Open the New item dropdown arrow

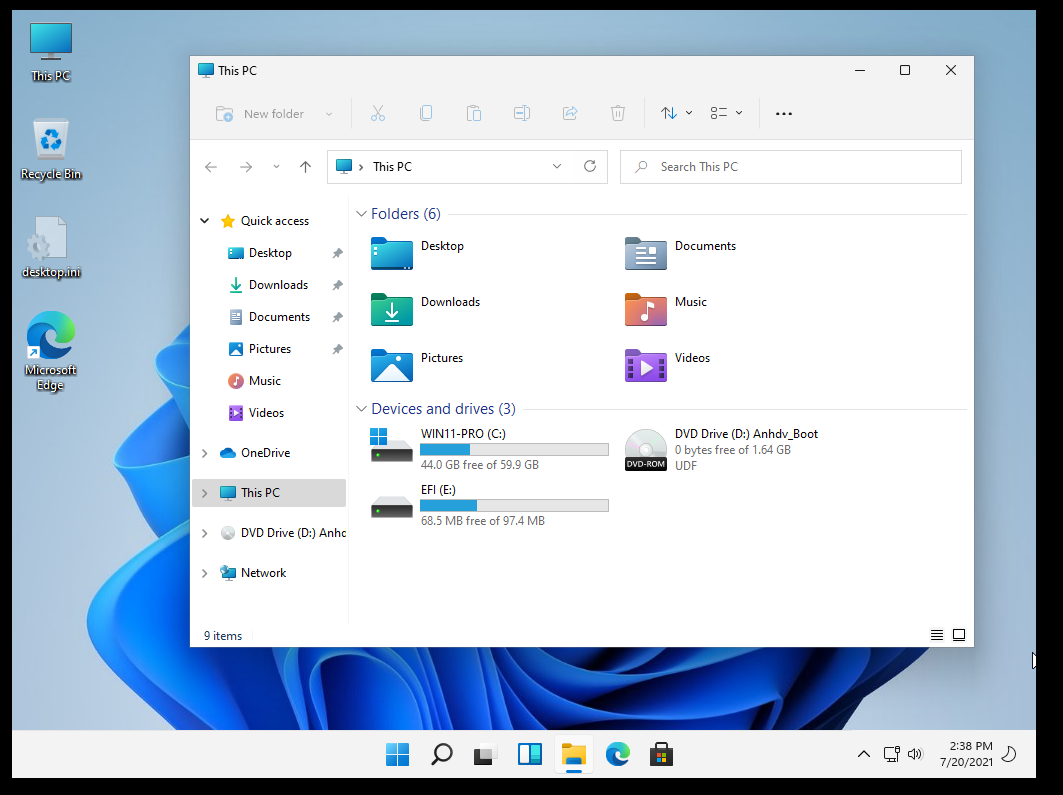(x=329, y=114)
